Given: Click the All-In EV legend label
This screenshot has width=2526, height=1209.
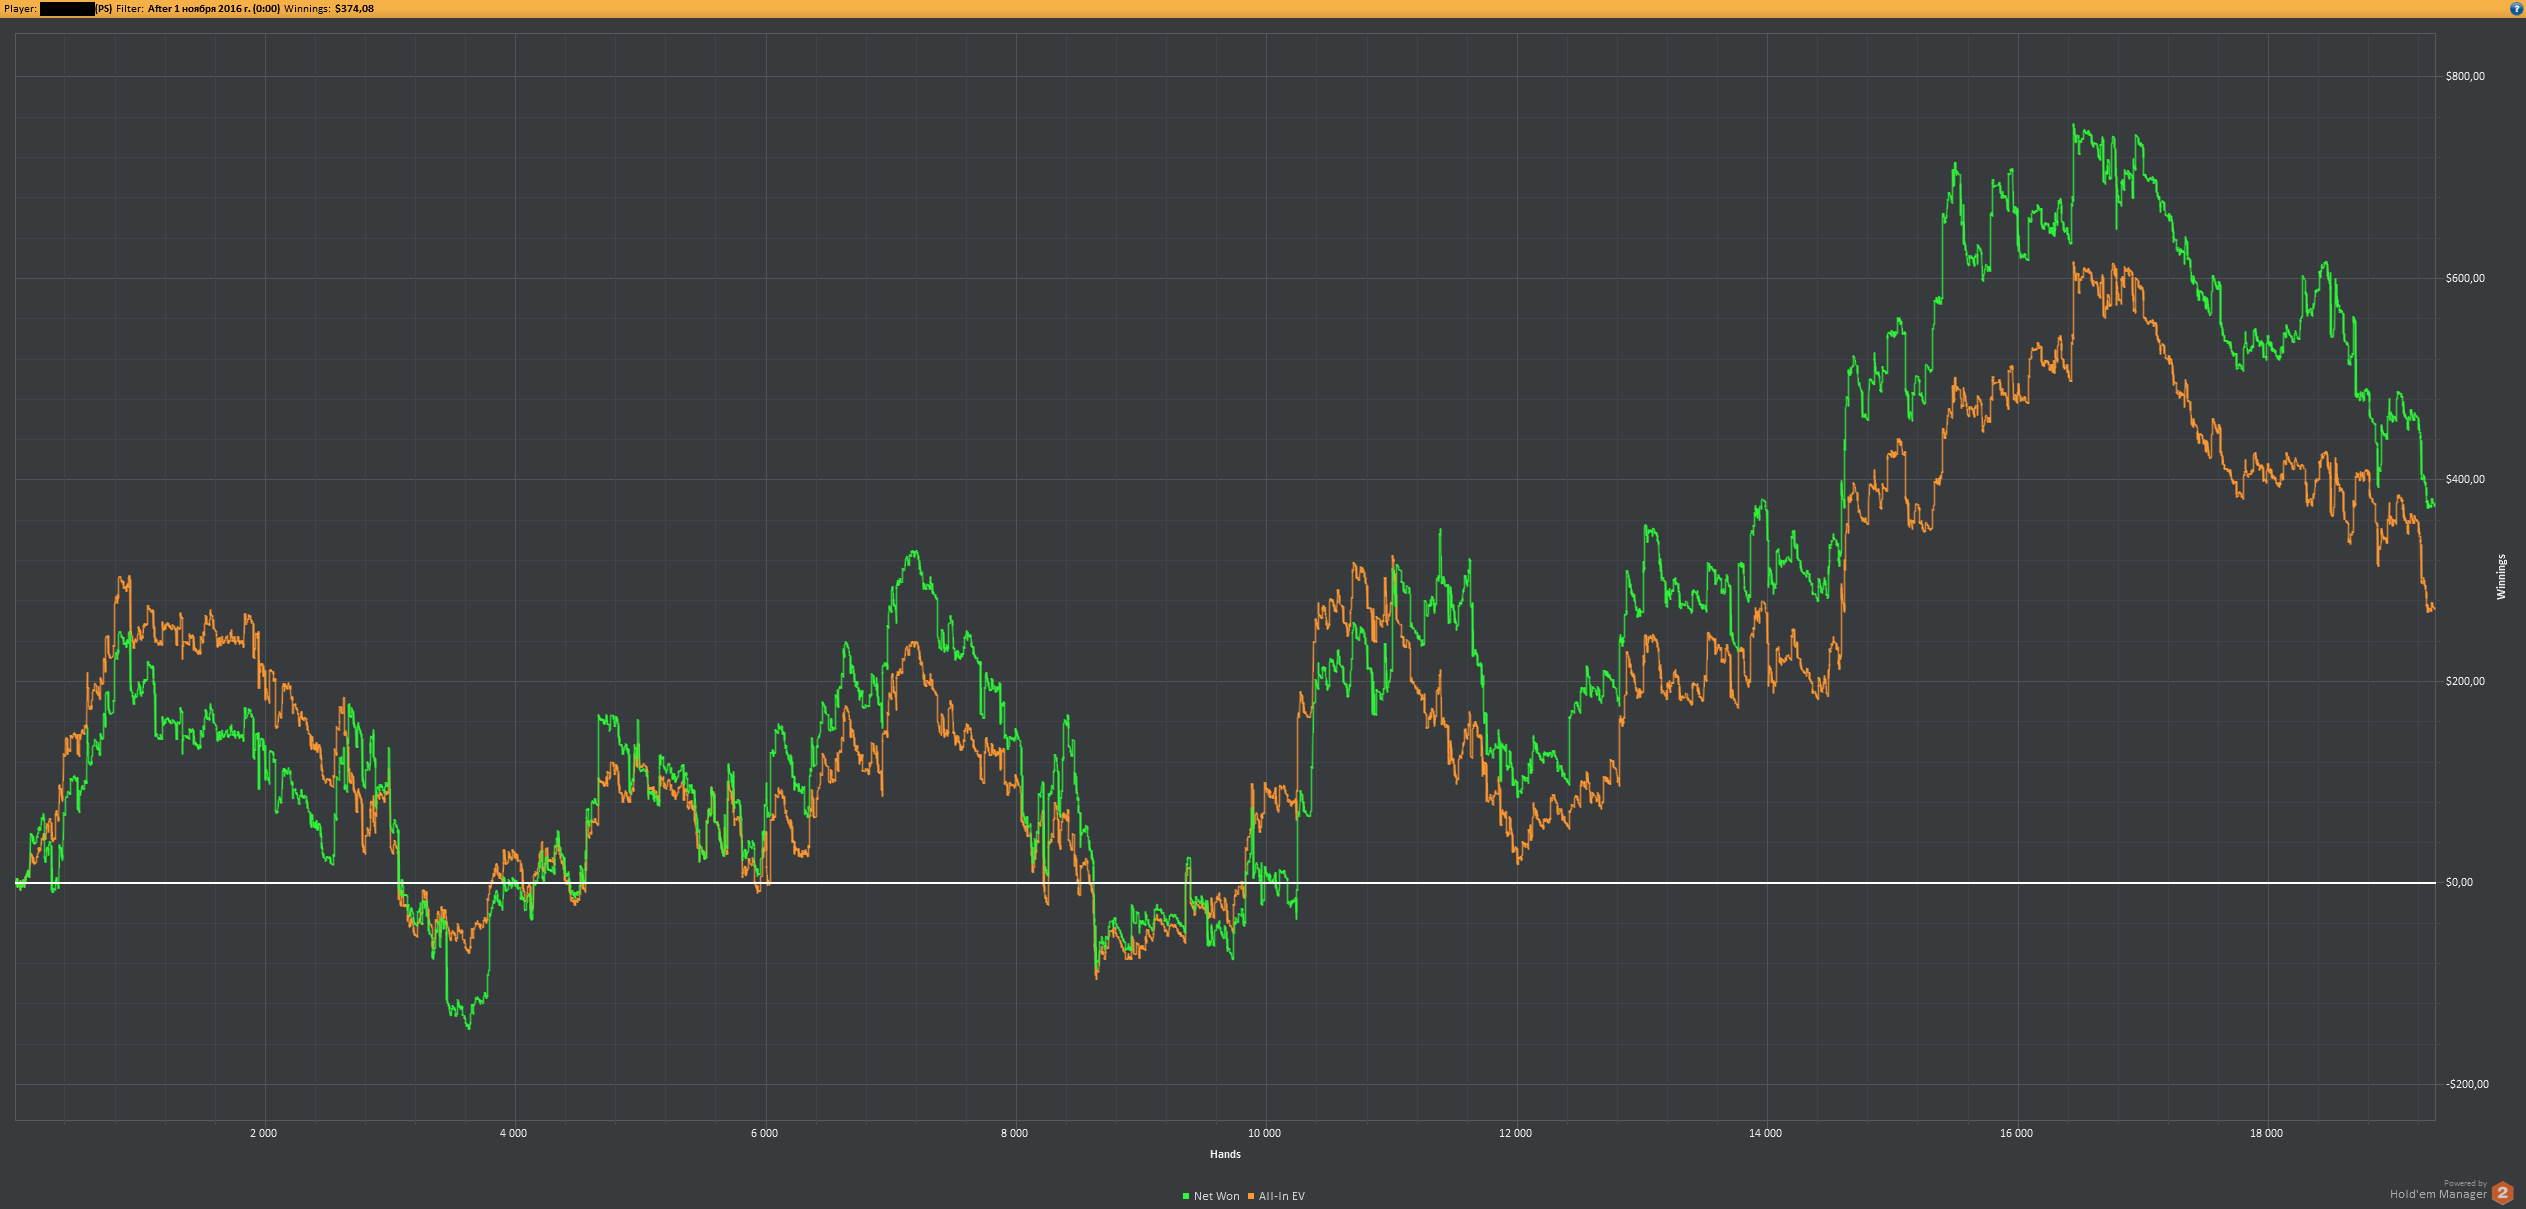Looking at the screenshot, I should [1281, 1196].
